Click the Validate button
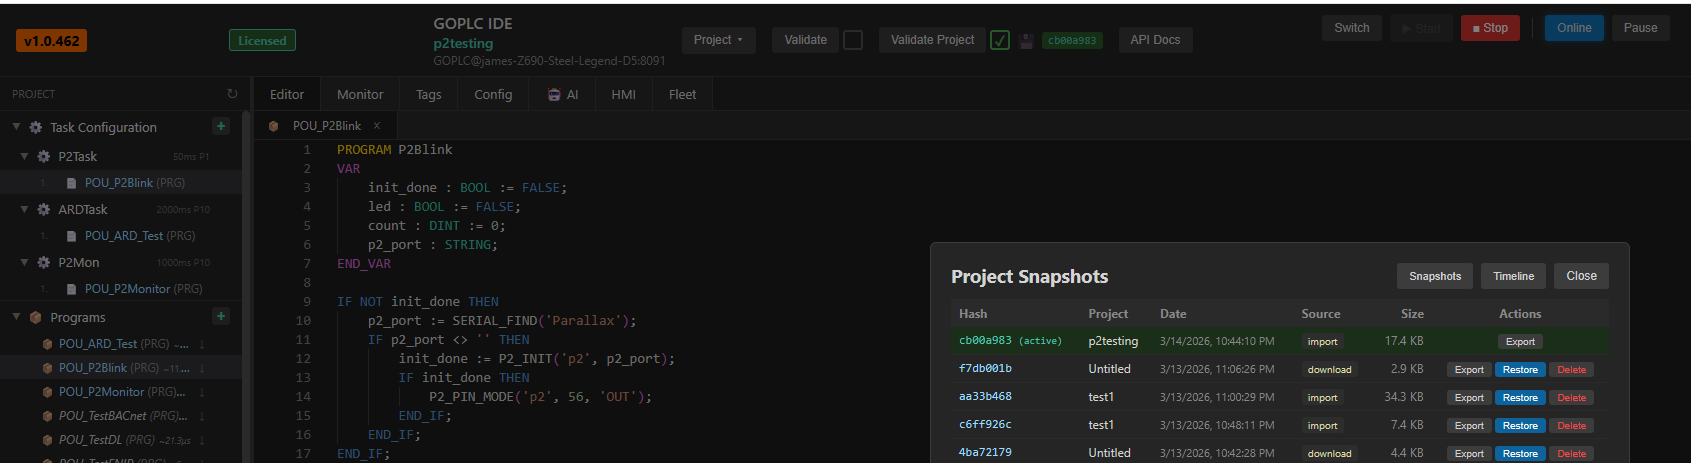 point(806,40)
